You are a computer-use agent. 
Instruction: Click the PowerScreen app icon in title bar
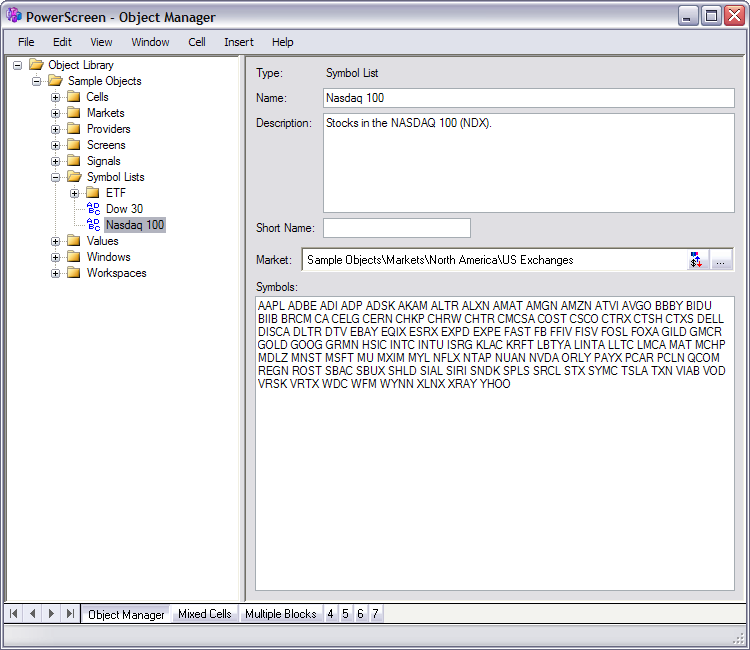point(14,16)
